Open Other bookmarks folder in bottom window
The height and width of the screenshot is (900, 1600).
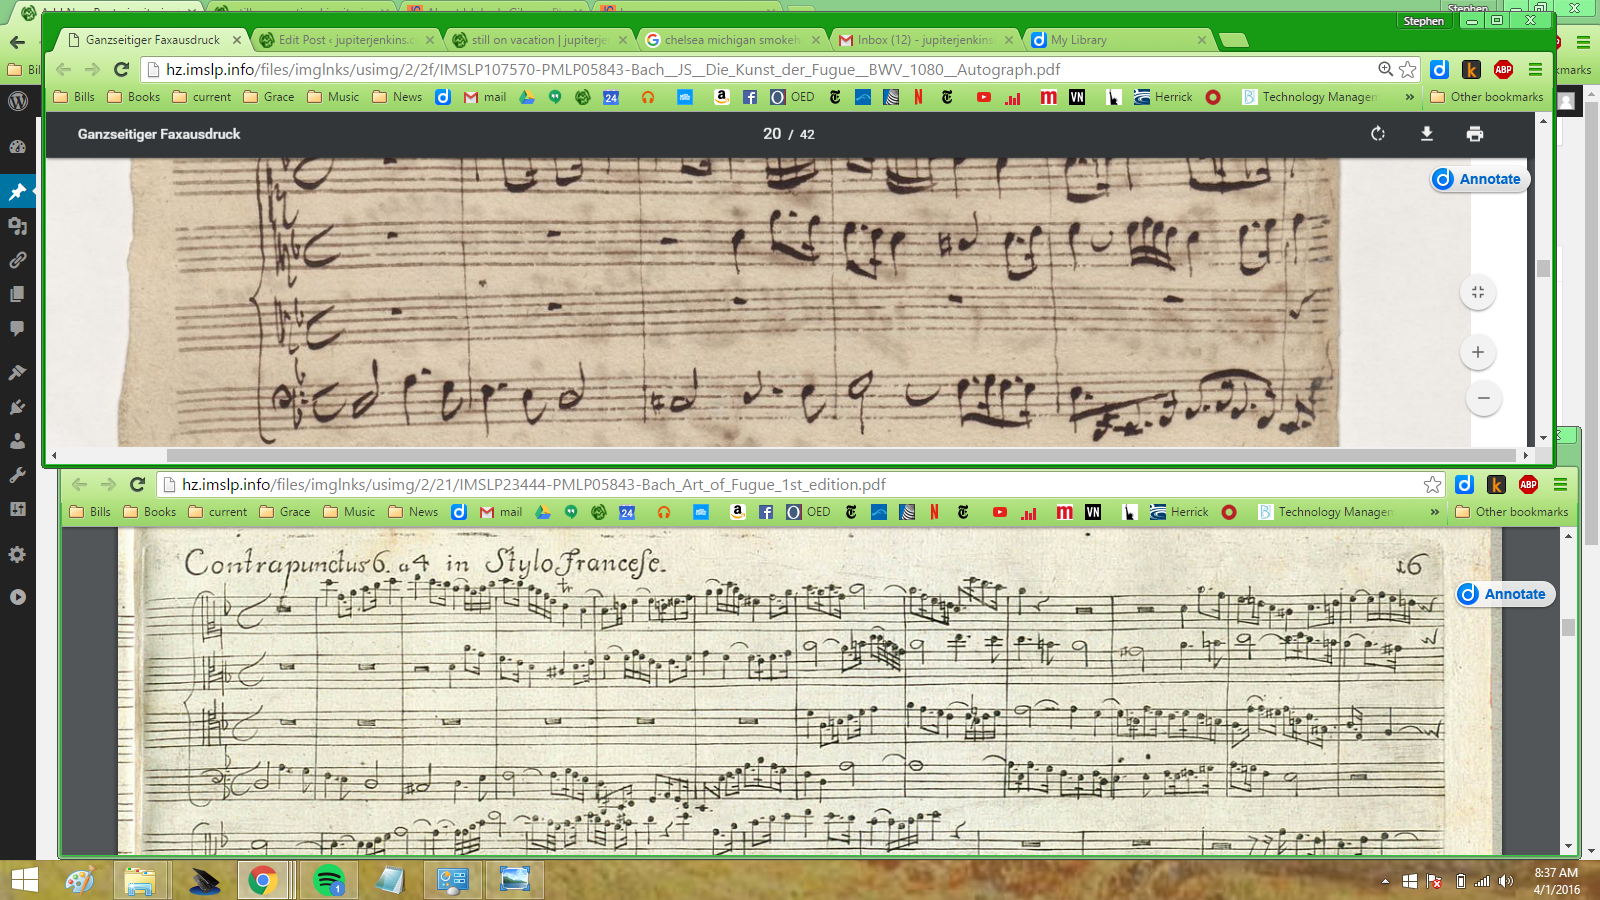1512,512
